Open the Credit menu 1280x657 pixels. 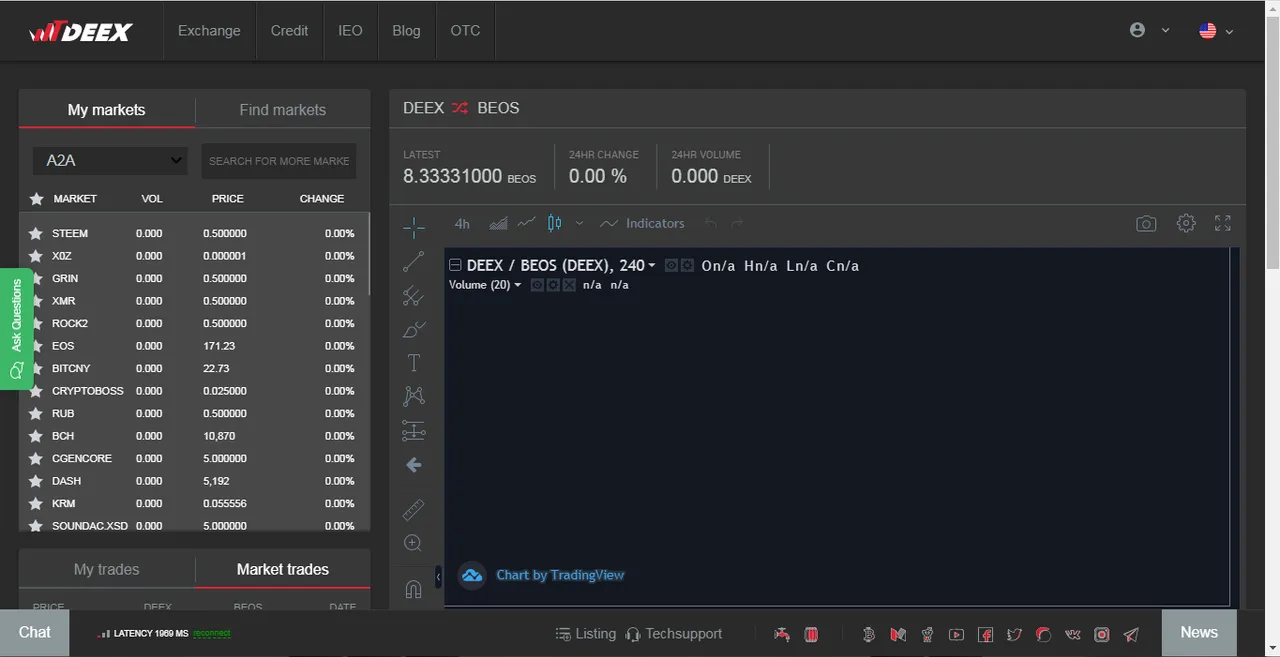tap(289, 31)
